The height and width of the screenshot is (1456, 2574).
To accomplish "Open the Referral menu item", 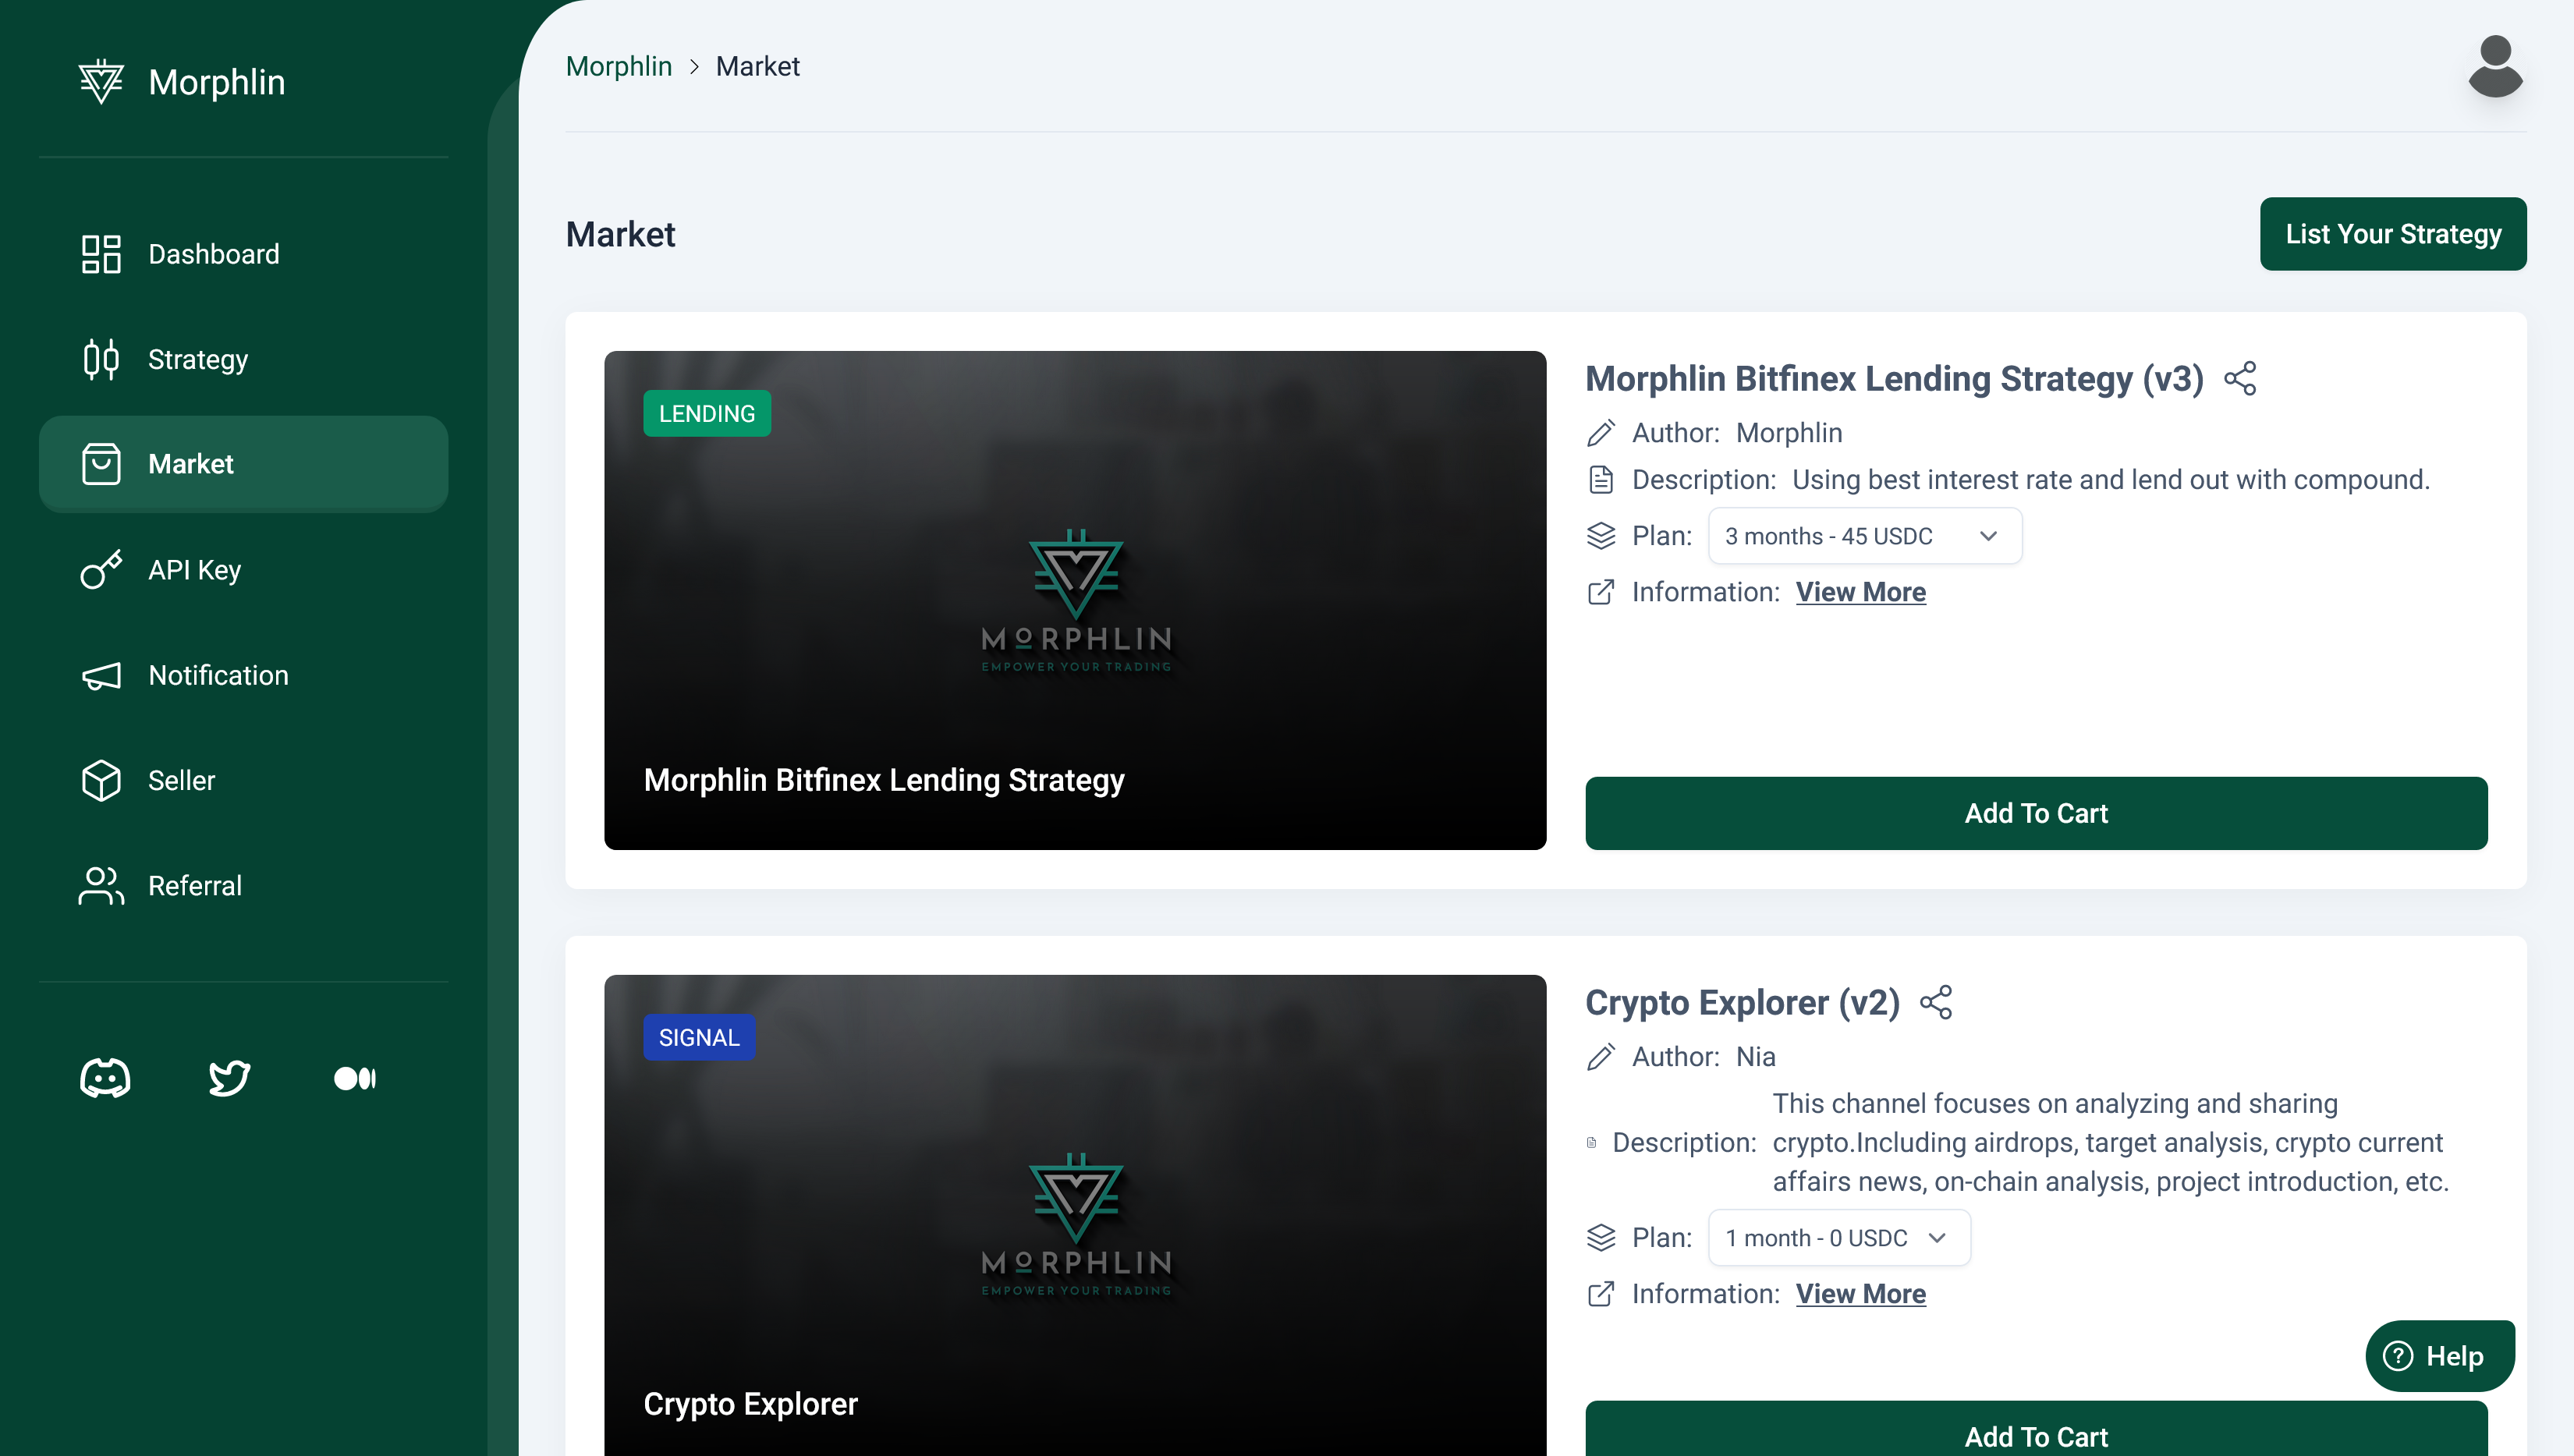I will pos(194,886).
